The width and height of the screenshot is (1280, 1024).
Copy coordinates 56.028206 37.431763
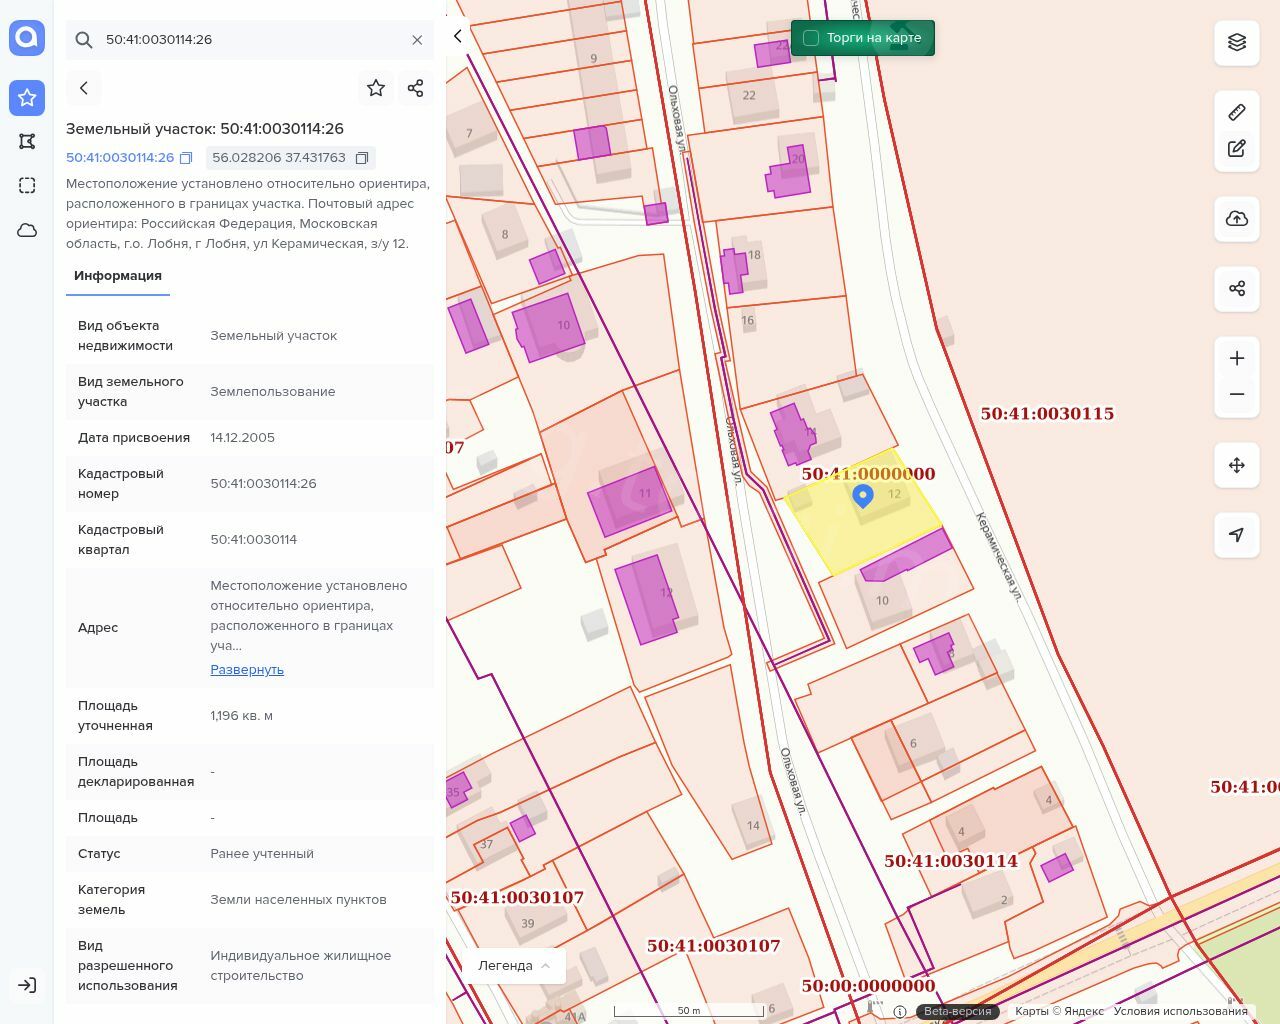tap(362, 158)
